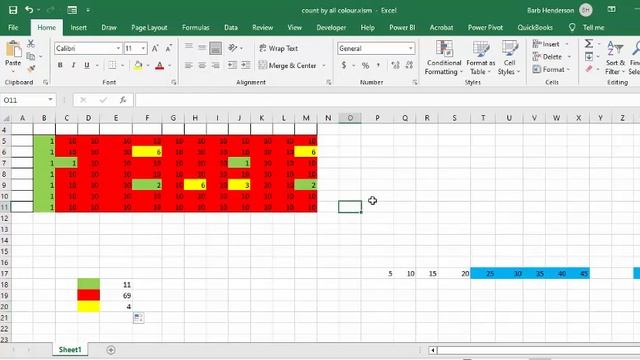The image size is (640, 360).
Task: Select the Sheet1 tab
Action: coord(70,350)
